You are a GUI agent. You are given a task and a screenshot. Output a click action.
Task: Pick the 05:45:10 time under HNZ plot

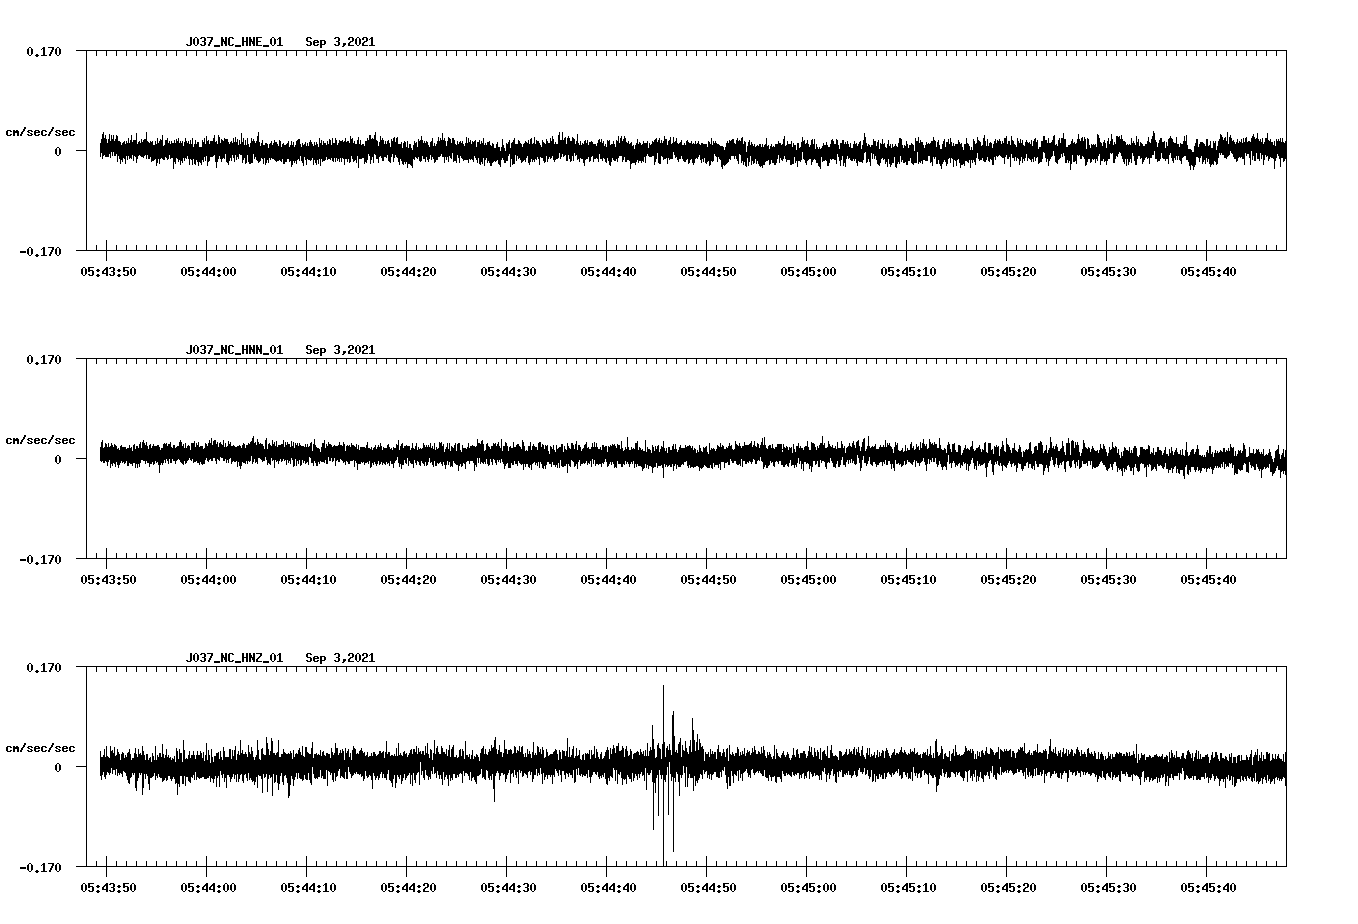[908, 888]
